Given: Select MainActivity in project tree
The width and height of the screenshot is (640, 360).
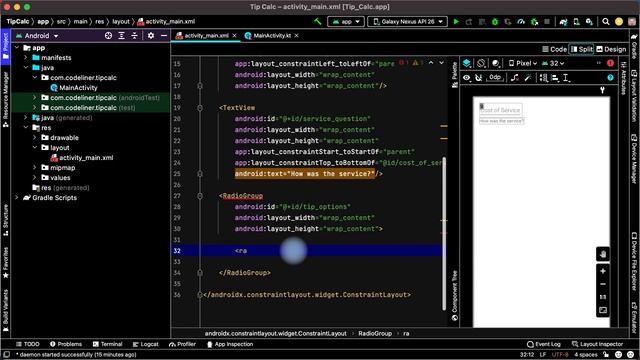Looking at the screenshot, I should pyautogui.click(x=74, y=88).
